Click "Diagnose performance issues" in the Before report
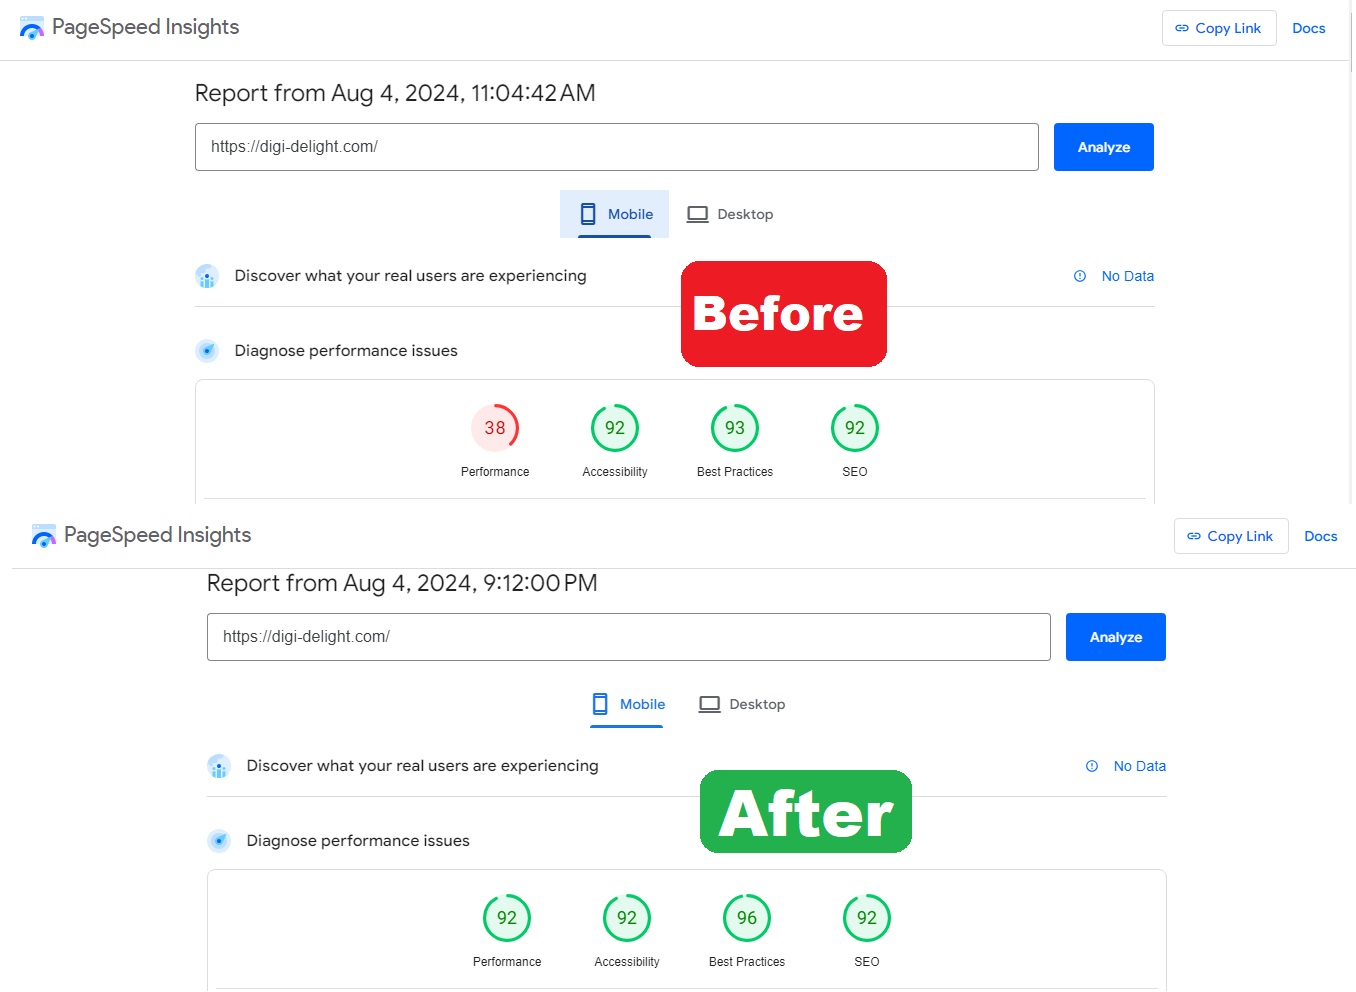The height and width of the screenshot is (992, 1356). pyautogui.click(x=346, y=351)
